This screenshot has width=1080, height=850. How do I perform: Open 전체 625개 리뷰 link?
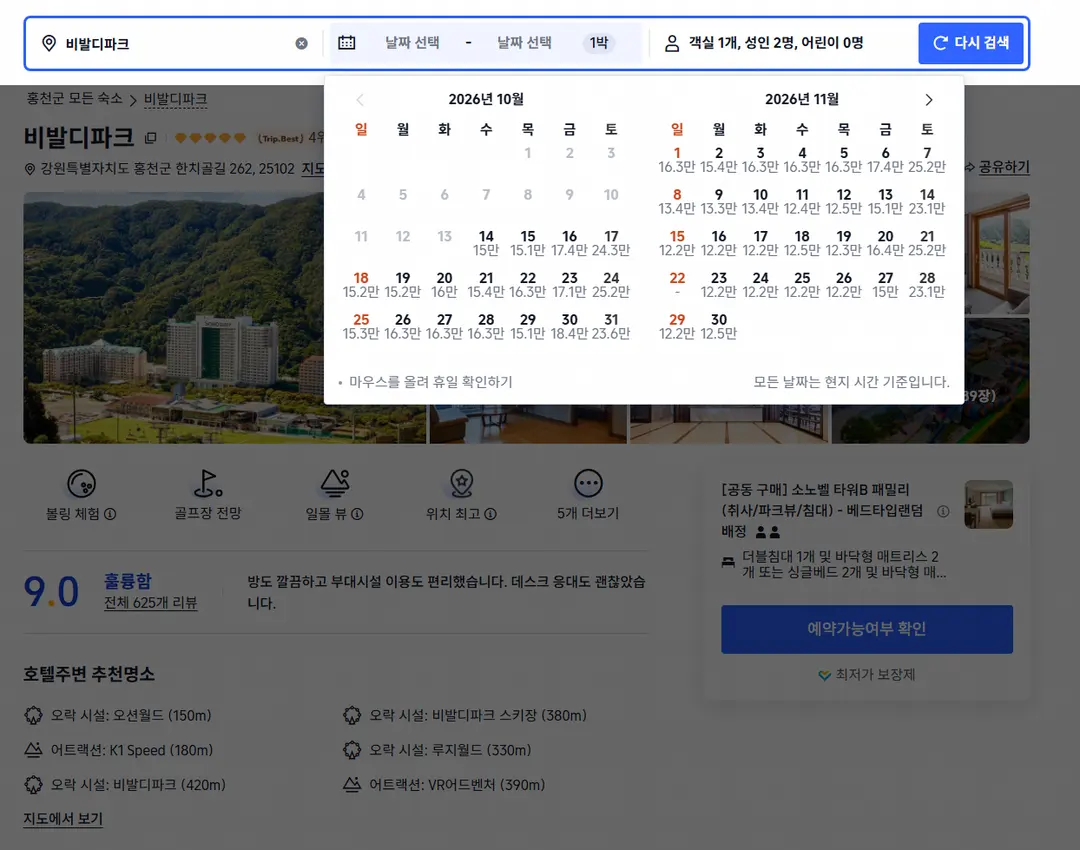[x=150, y=603]
